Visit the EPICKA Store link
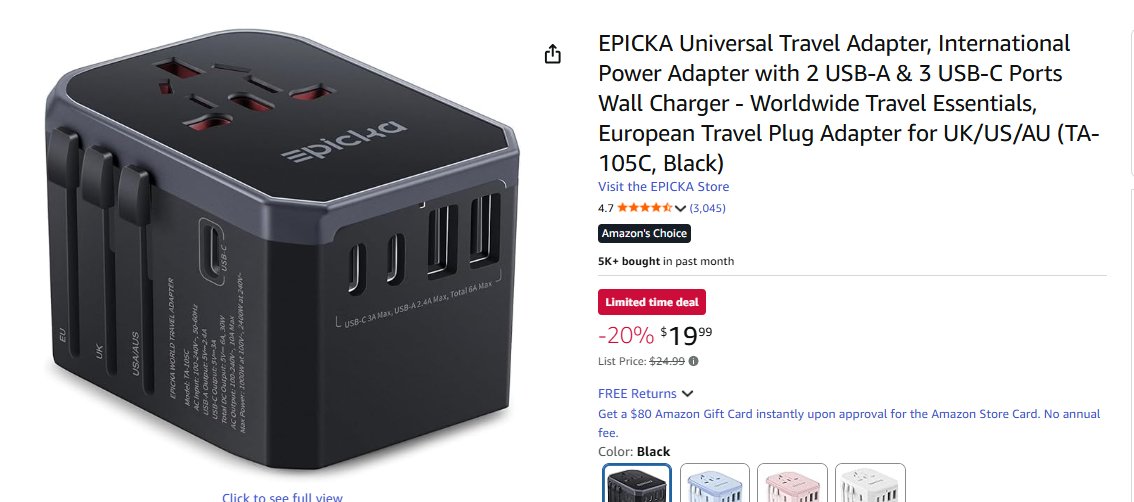The image size is (1134, 502). [663, 187]
